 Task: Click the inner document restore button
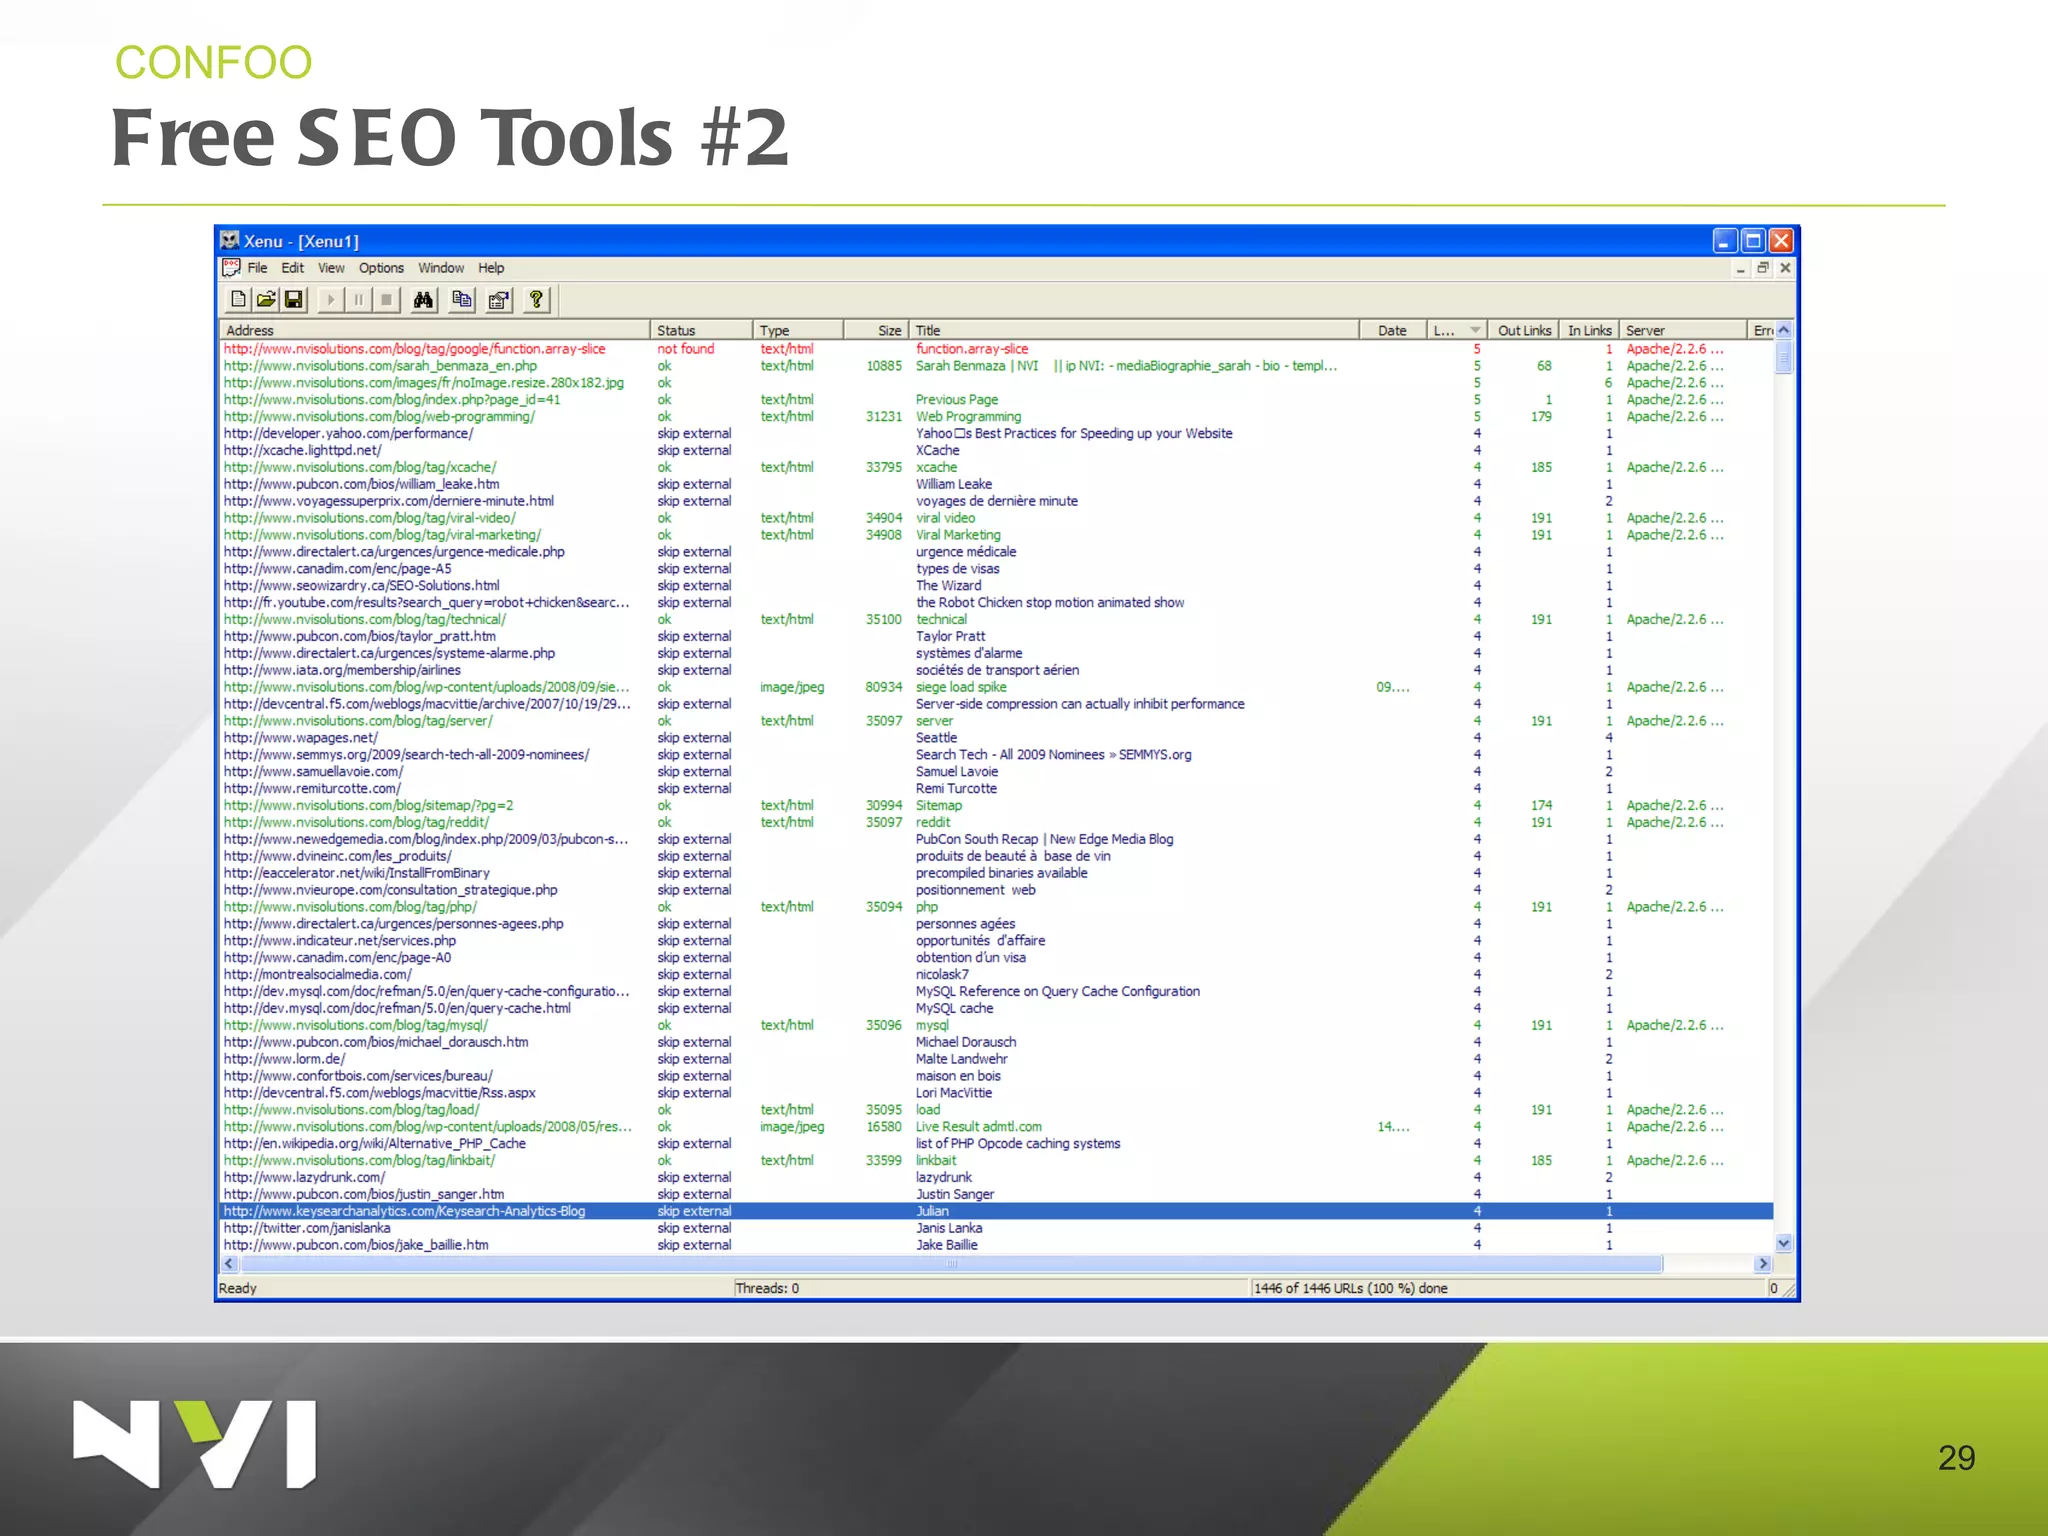tap(1763, 268)
